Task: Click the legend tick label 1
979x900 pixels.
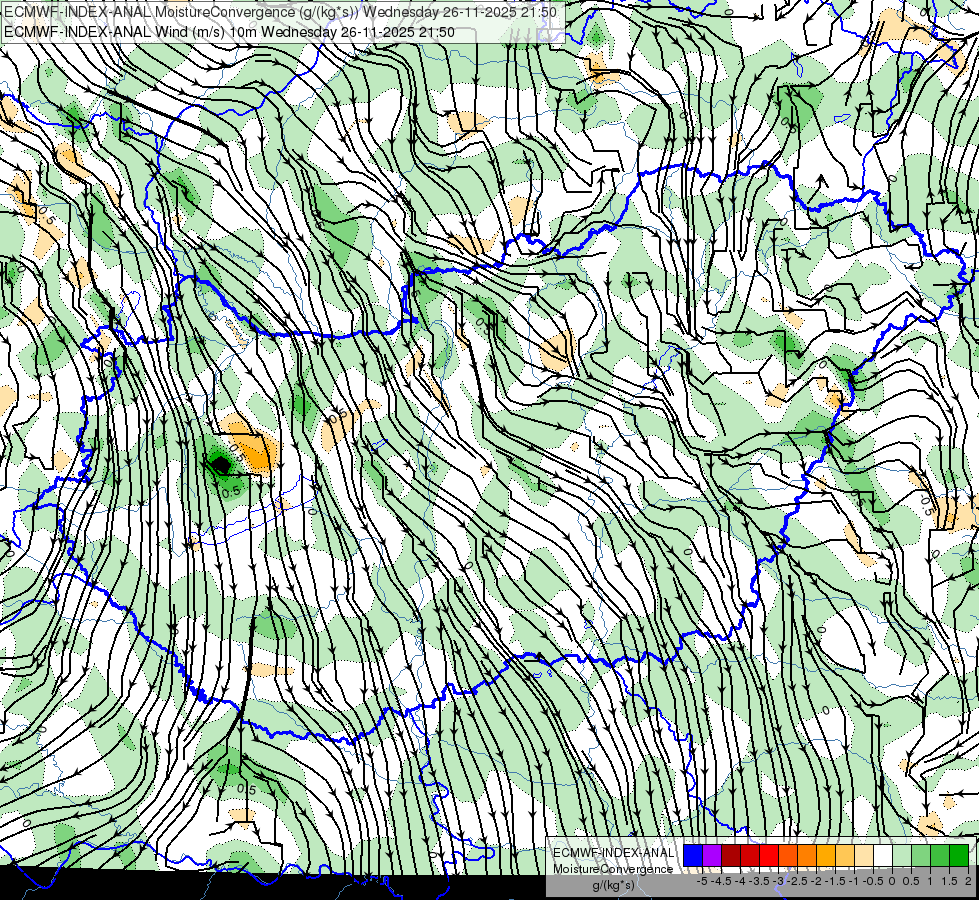Action: pyautogui.click(x=930, y=881)
